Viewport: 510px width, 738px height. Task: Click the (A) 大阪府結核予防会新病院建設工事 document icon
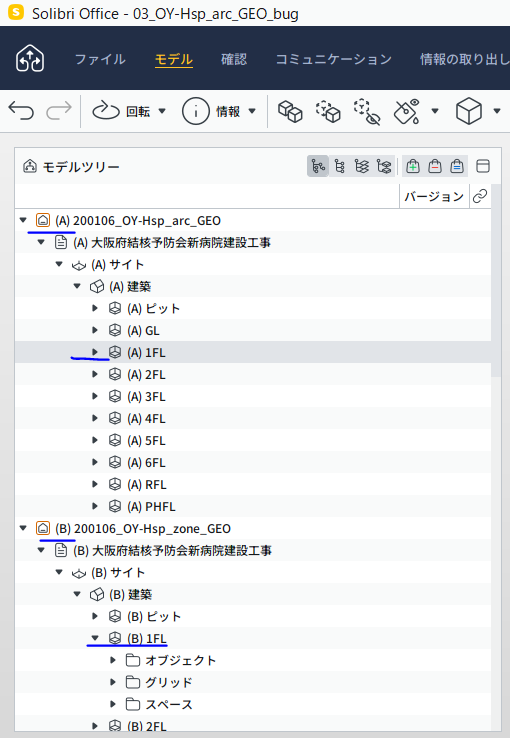tap(61, 242)
